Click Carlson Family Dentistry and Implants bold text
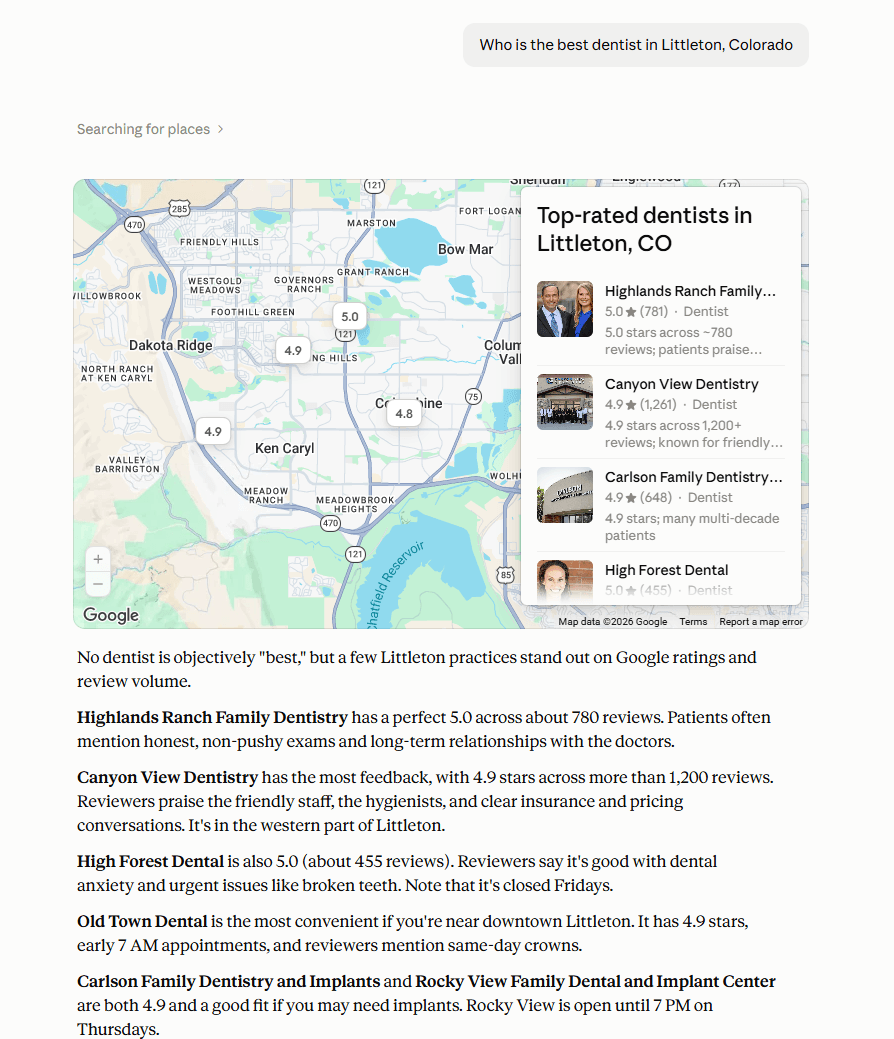Image resolution: width=894 pixels, height=1039 pixels. click(x=229, y=981)
